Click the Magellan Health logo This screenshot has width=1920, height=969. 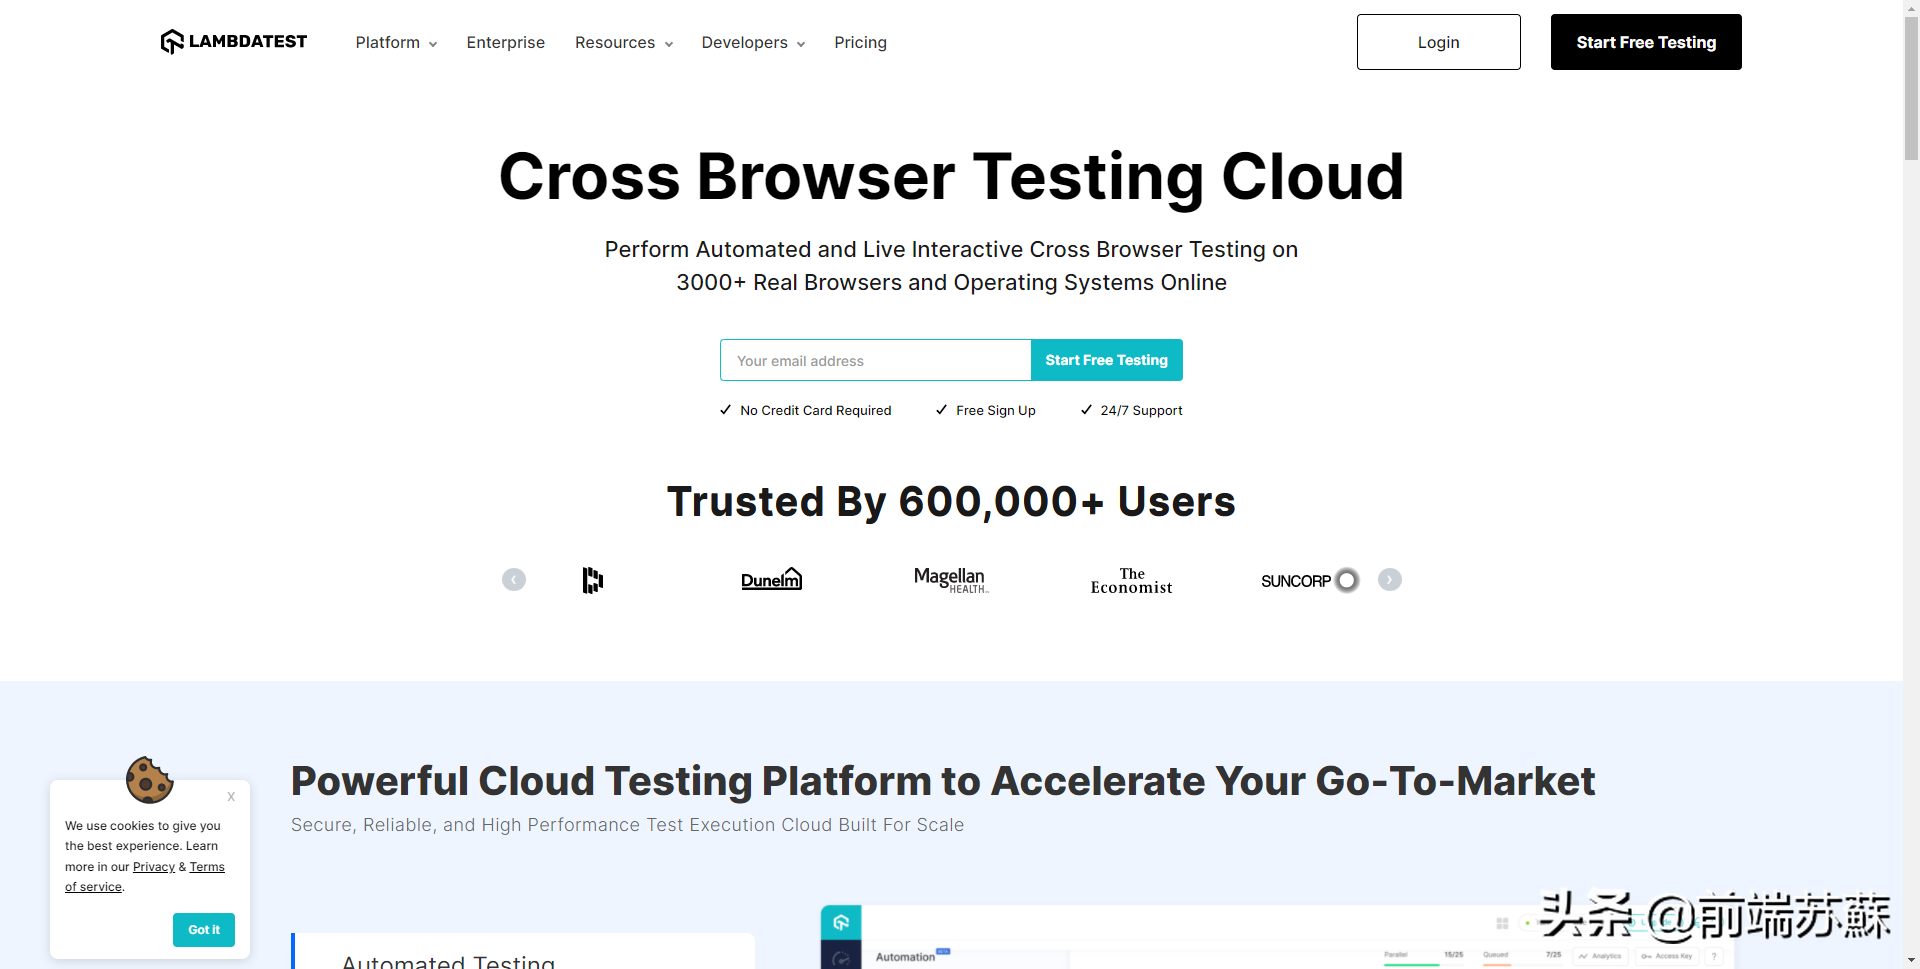click(x=951, y=580)
